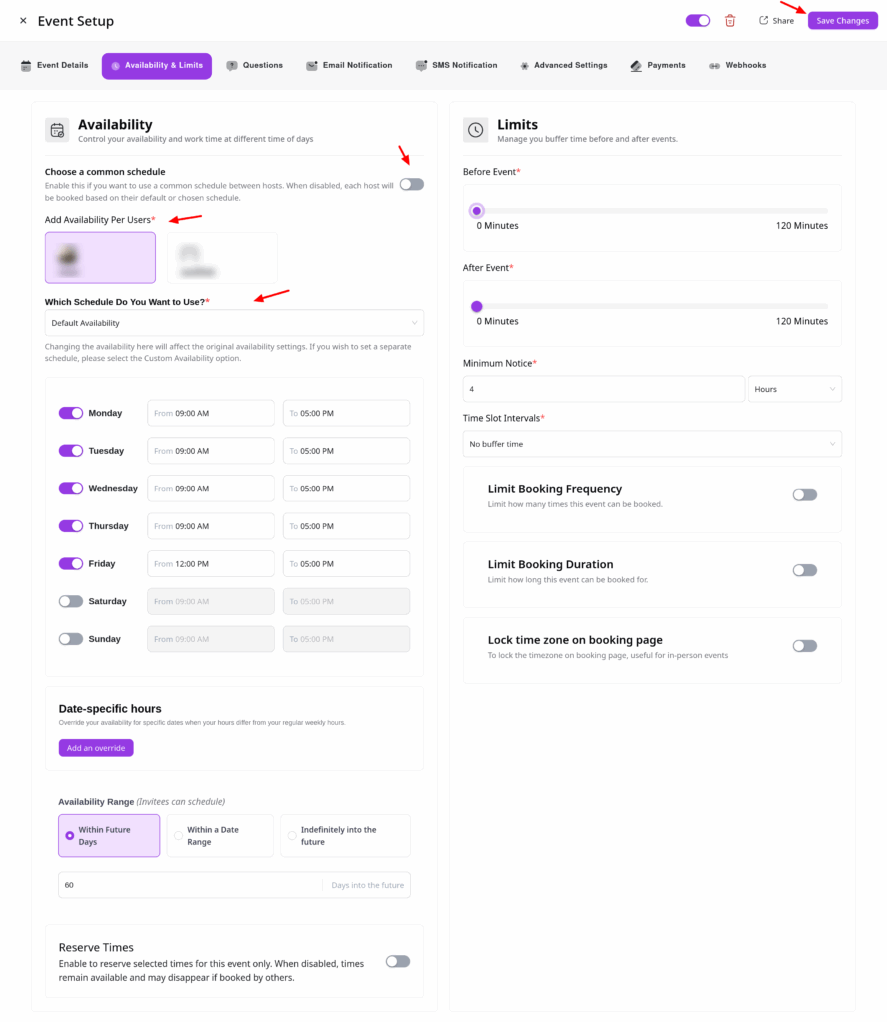Click the Before Event slider handle
The width and height of the screenshot is (887, 1024).
click(477, 211)
